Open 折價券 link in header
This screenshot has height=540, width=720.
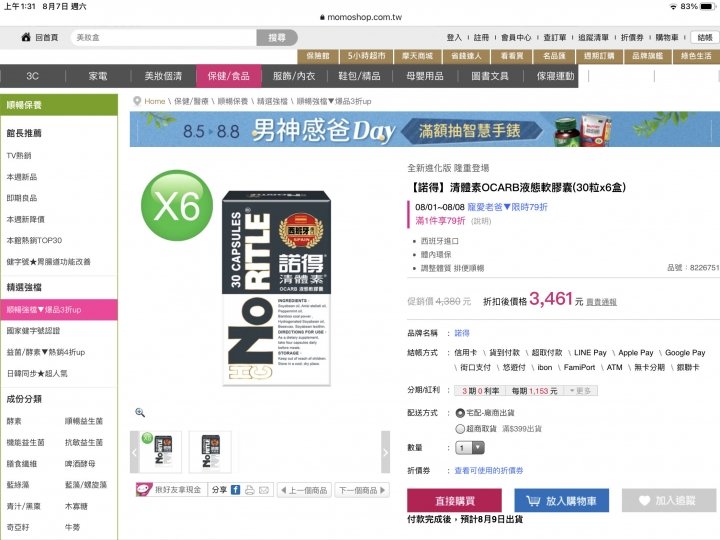[x=632, y=38]
